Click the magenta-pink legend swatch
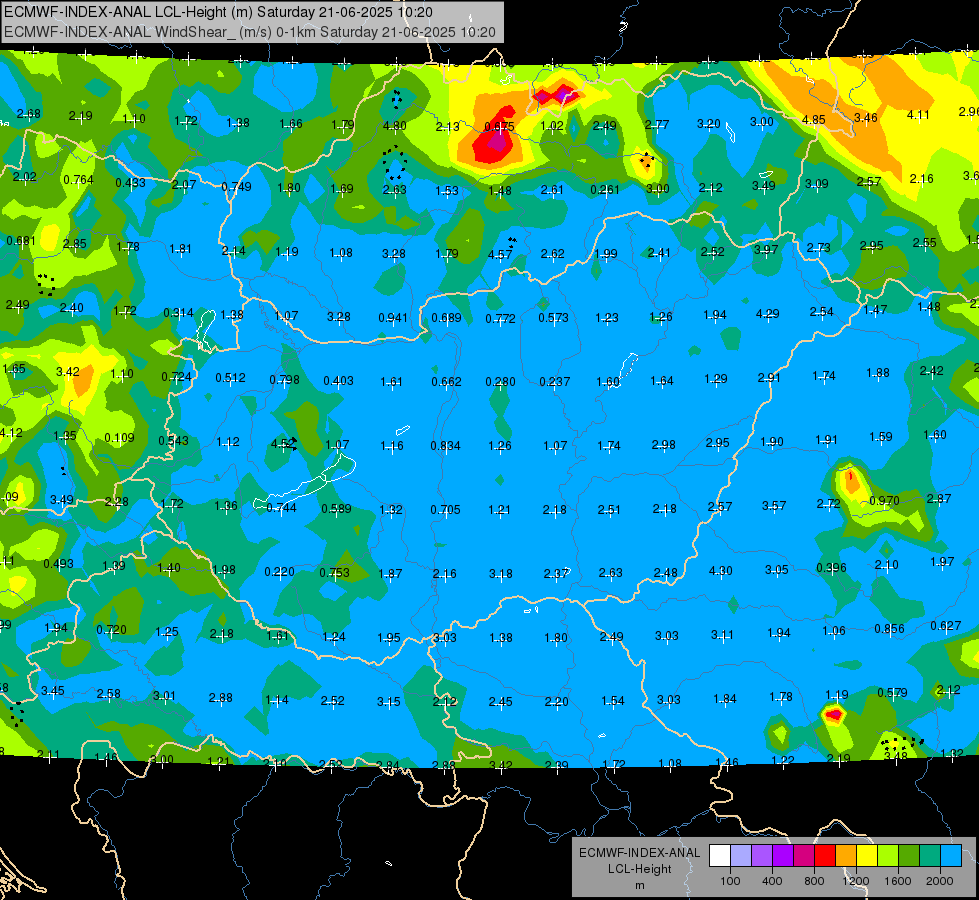Image resolution: width=979 pixels, height=900 pixels. (804, 856)
